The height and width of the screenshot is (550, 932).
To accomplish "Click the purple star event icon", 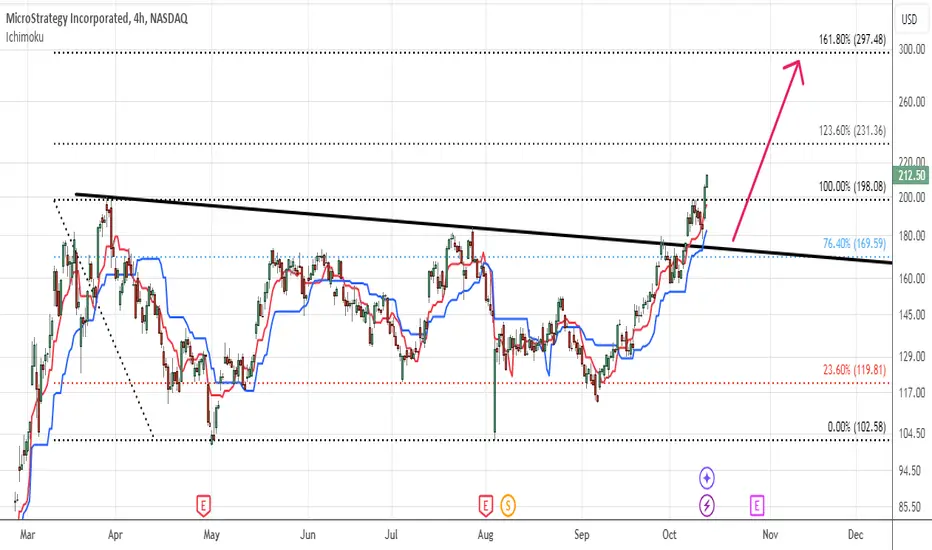I will [706, 477].
